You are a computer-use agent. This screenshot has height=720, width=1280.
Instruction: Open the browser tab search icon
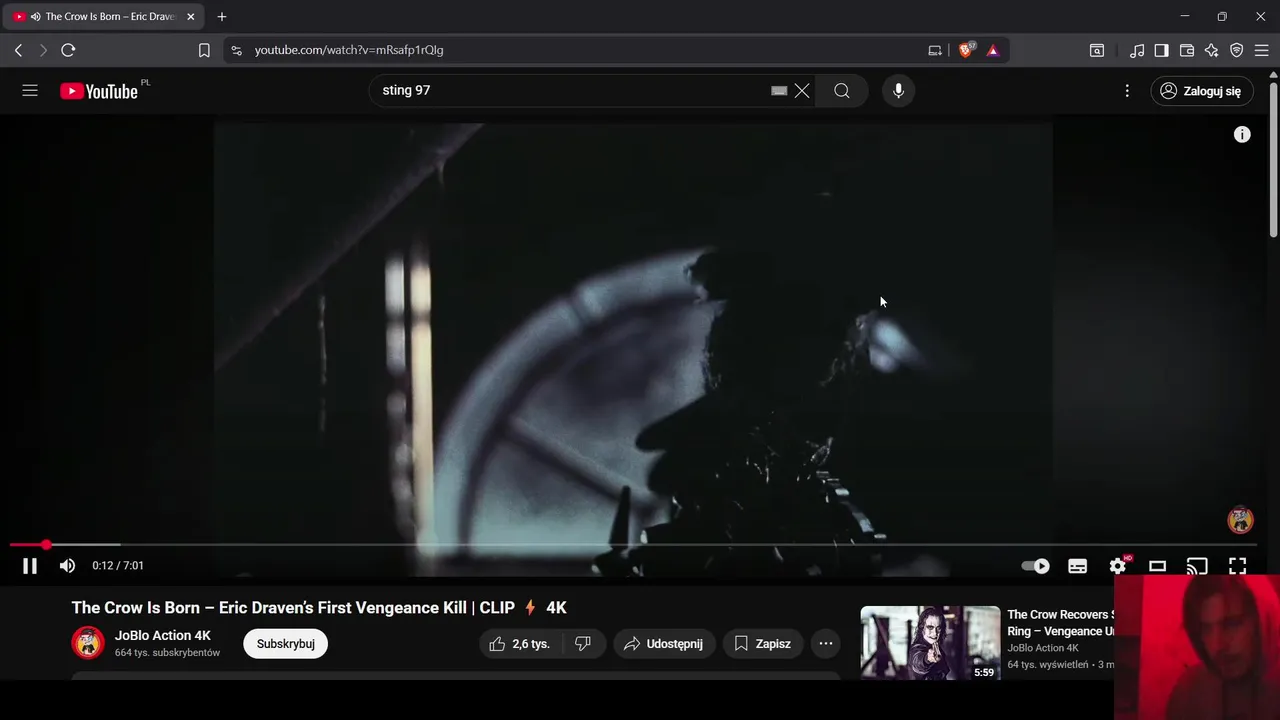(x=1097, y=50)
